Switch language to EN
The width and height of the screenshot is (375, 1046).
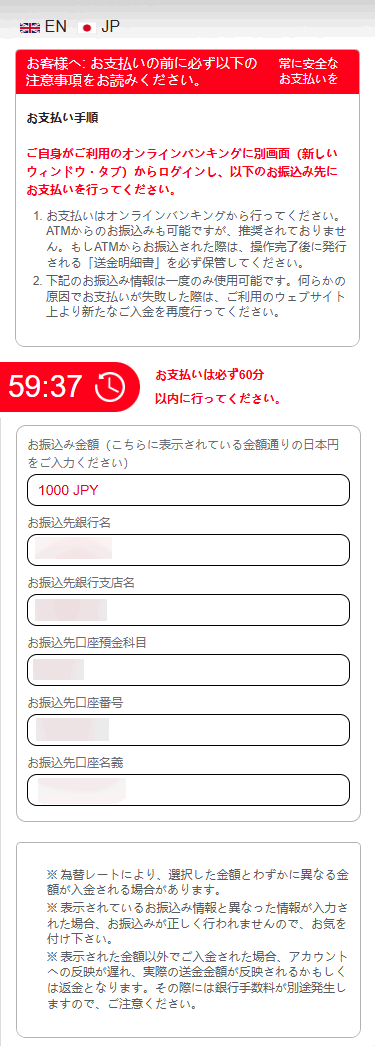(56, 27)
